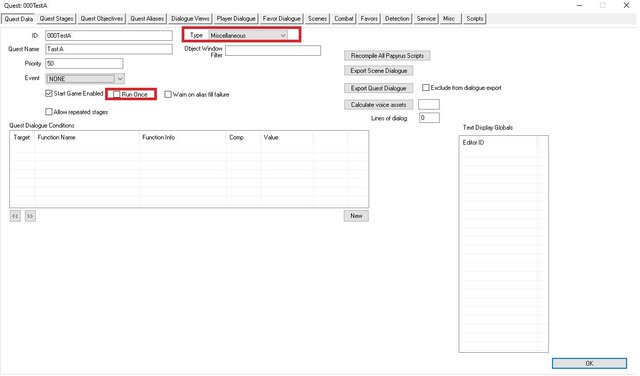This screenshot has height=376, width=640.
Task: Enable Allow repeated stages
Action: [49, 112]
